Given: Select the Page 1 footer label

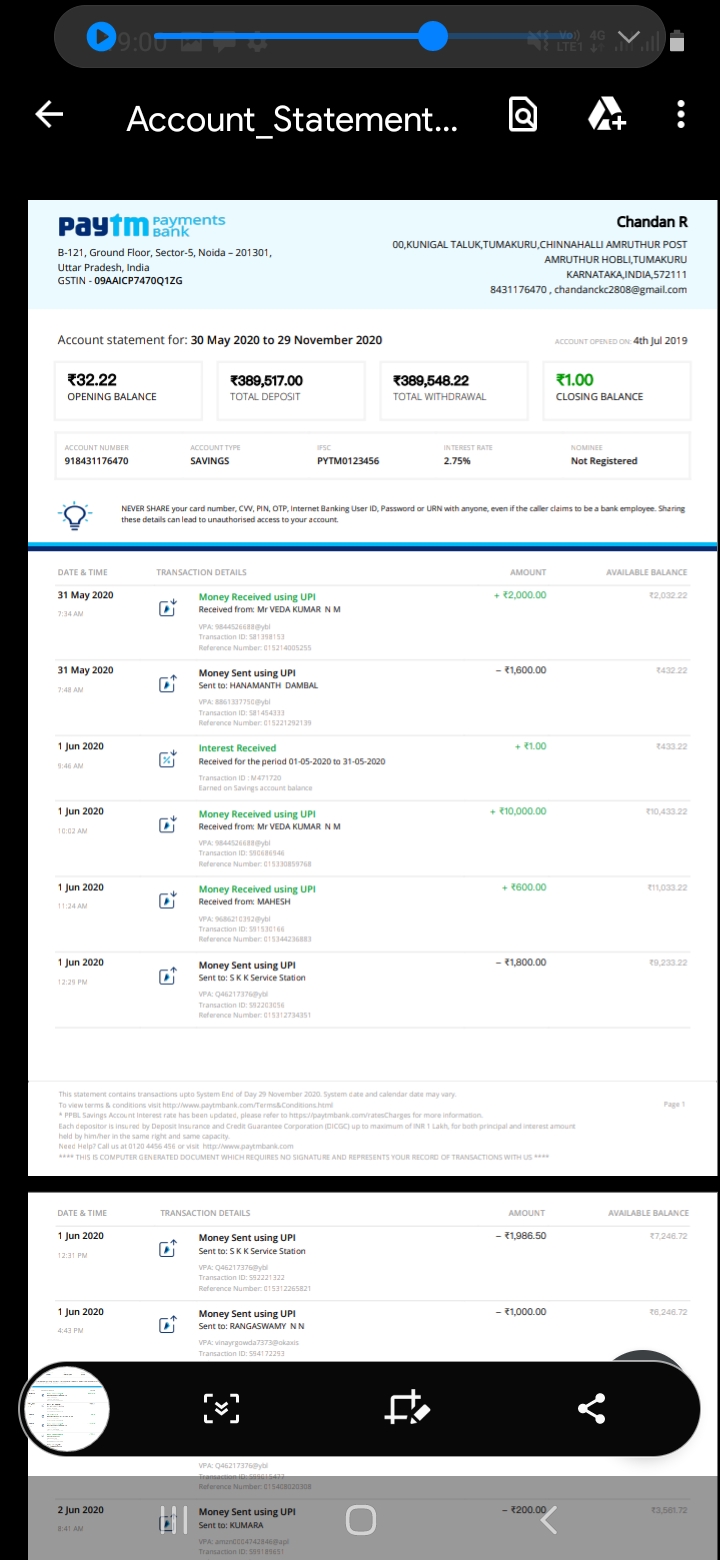Looking at the screenshot, I should coord(674,1104).
